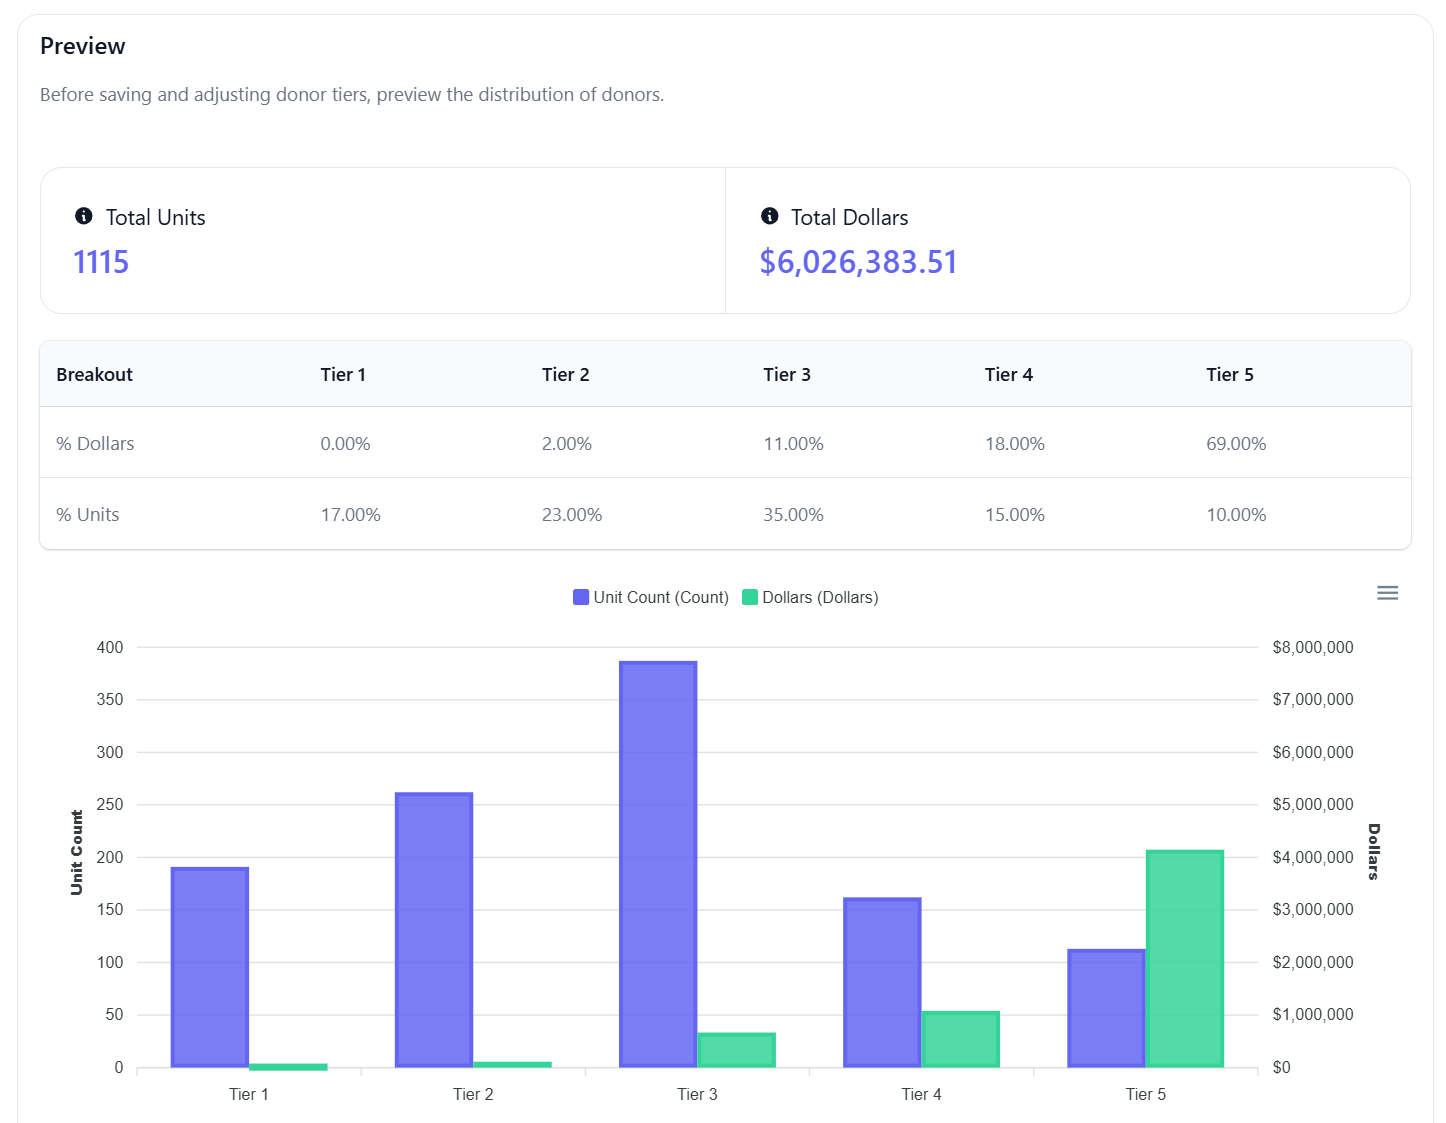
Task: Toggle the Dollars (Dollars) legend series
Action: point(810,597)
